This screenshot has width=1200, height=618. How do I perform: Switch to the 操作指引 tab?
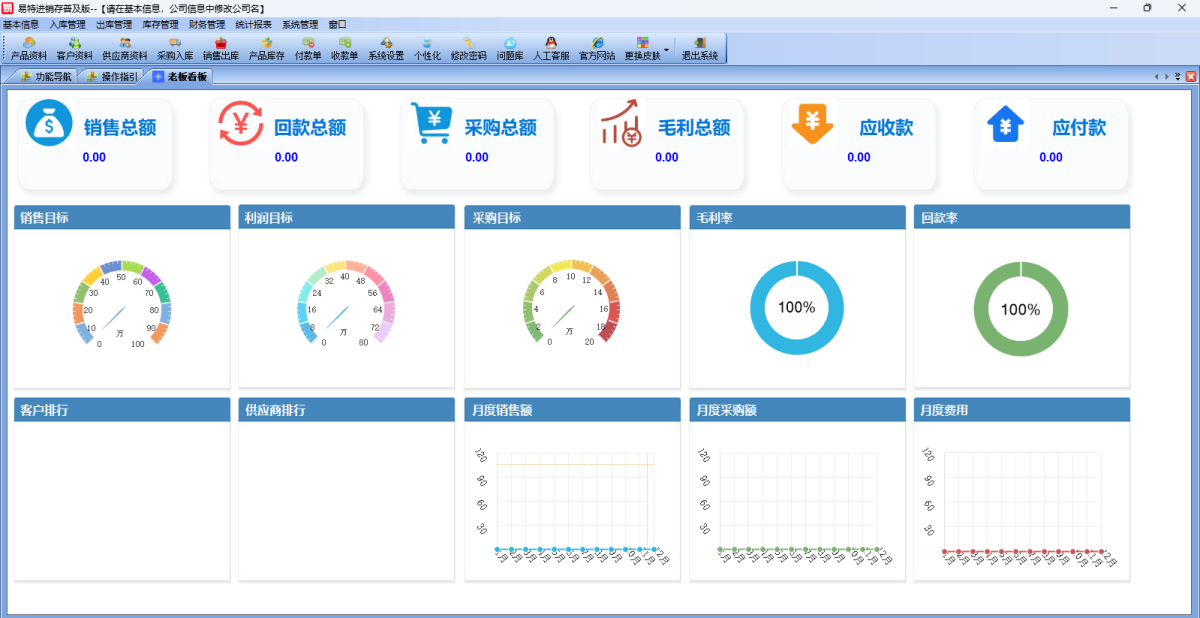click(112, 76)
